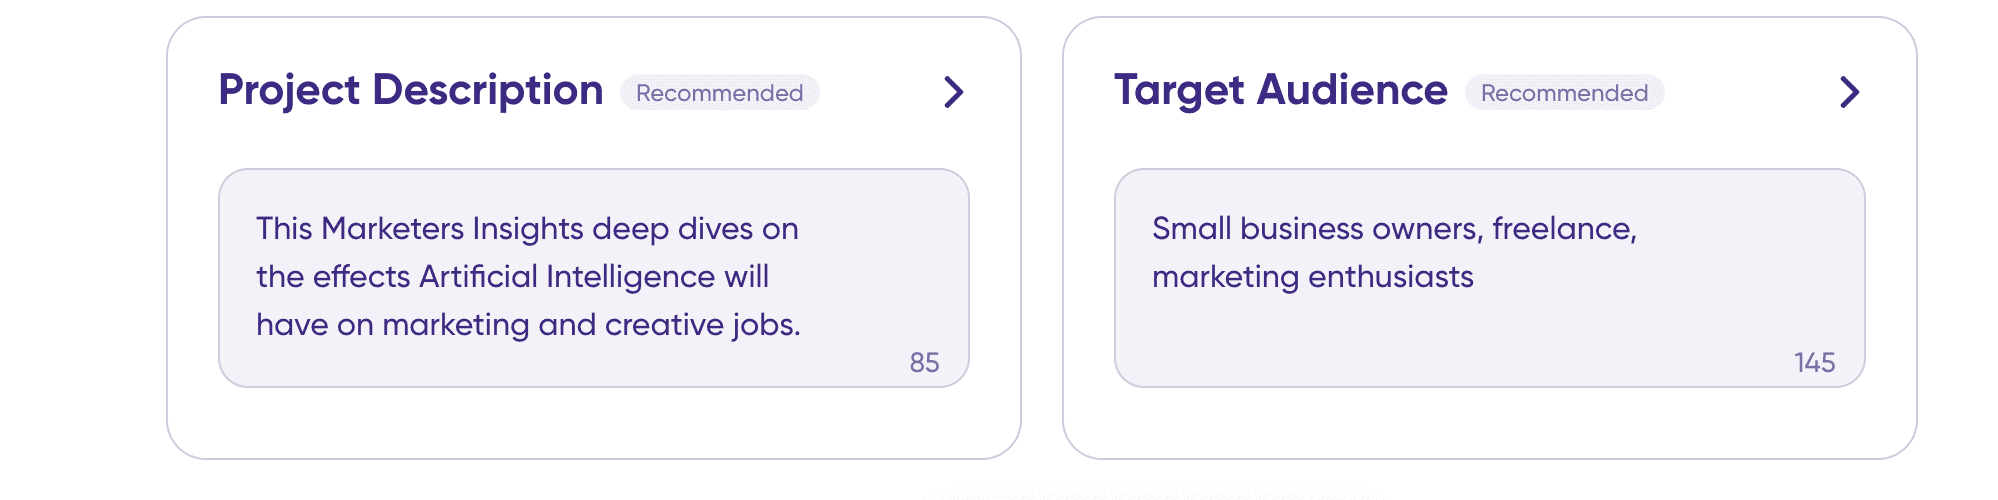This screenshot has height=500, width=1998.
Task: Click the Target Audience heading
Action: pyautogui.click(x=1280, y=90)
